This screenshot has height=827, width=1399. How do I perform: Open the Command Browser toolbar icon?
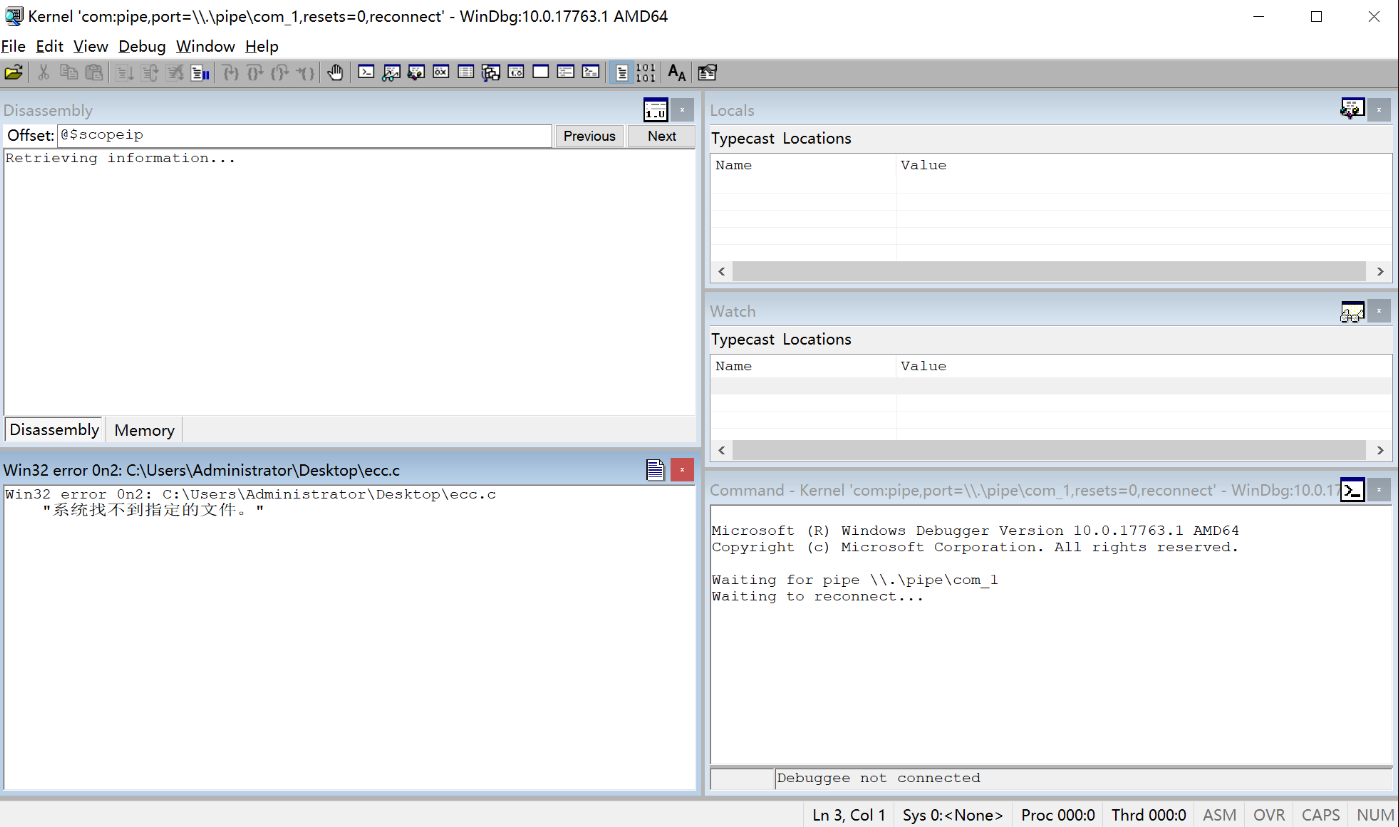click(x=591, y=72)
